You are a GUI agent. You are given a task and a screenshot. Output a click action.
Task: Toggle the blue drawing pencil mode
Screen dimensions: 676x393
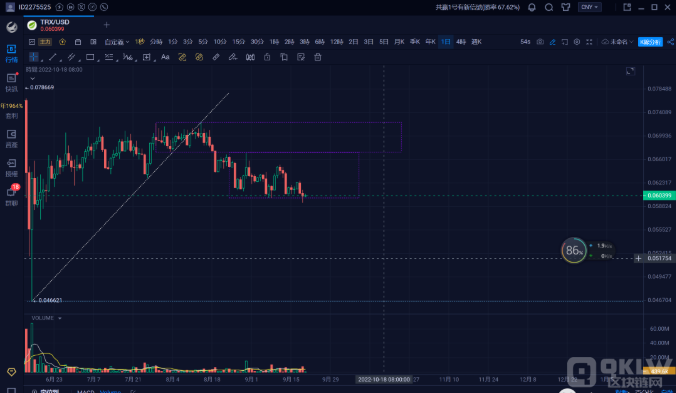(552, 42)
